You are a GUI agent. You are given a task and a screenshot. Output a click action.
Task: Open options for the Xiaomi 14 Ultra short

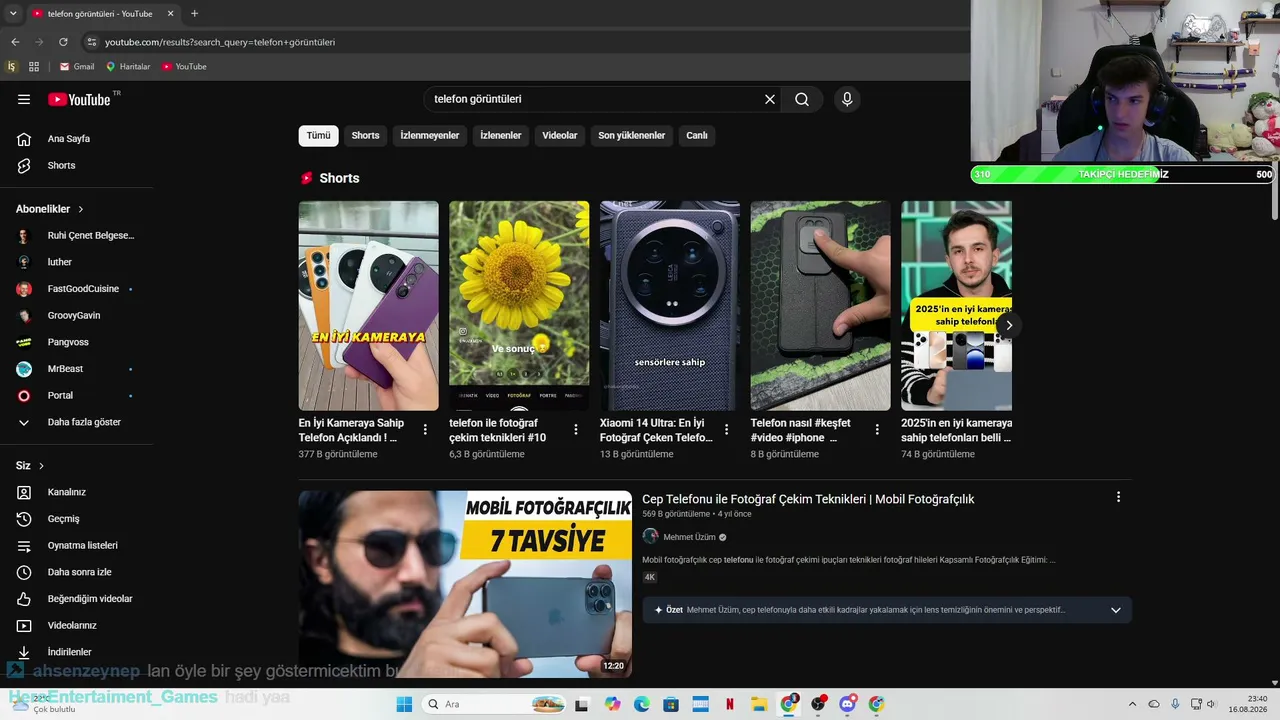[727, 429]
